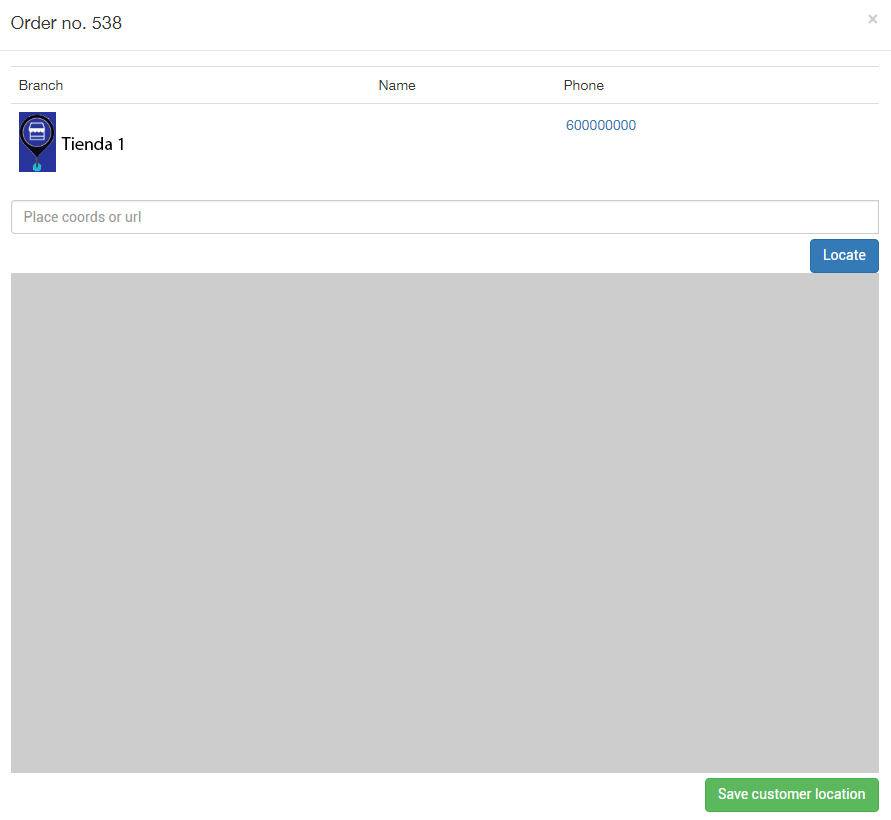Click the Locate button
Screen dimensions: 891x820
(844, 256)
